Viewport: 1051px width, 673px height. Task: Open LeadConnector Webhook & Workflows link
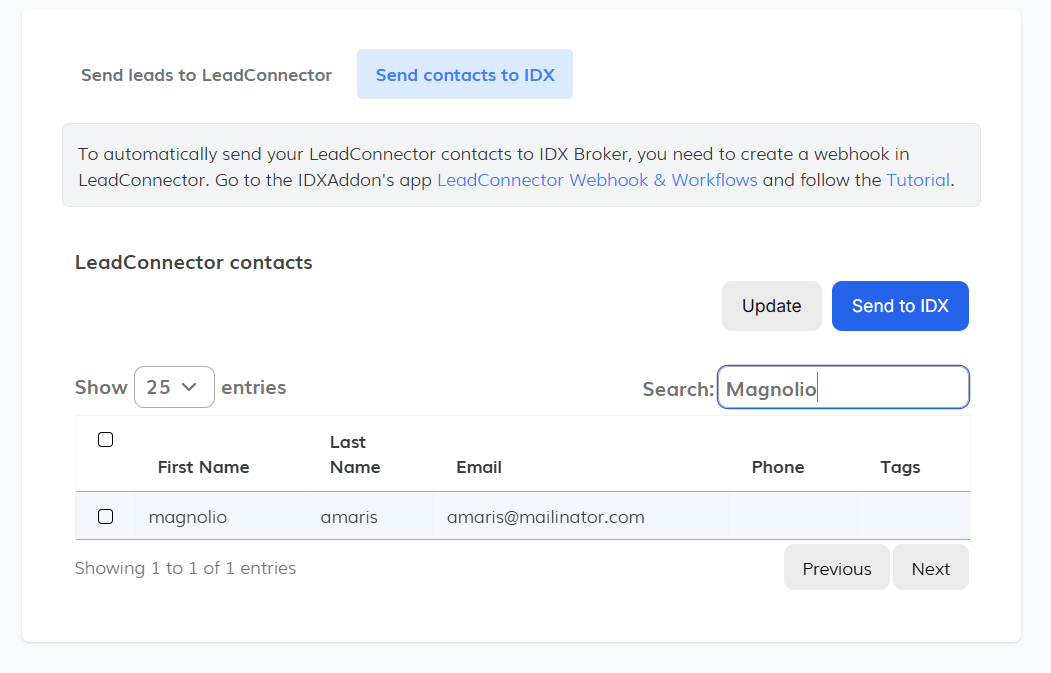pos(597,180)
